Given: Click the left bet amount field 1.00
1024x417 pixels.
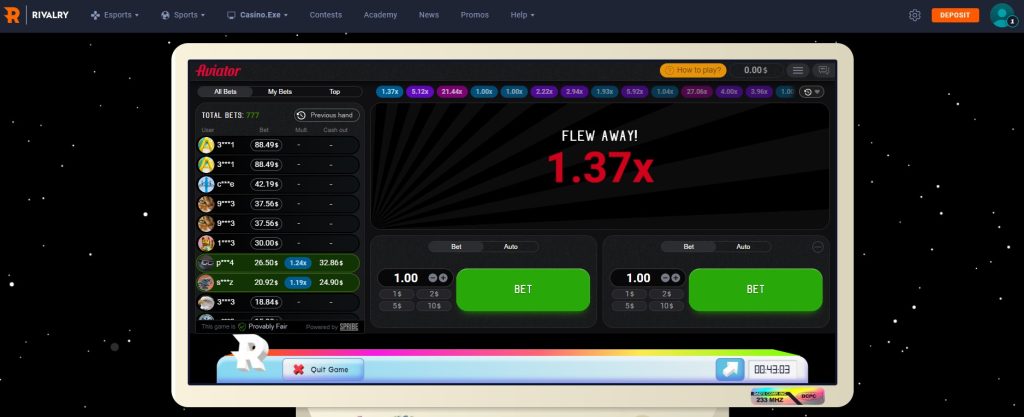Looking at the screenshot, I should 406,278.
